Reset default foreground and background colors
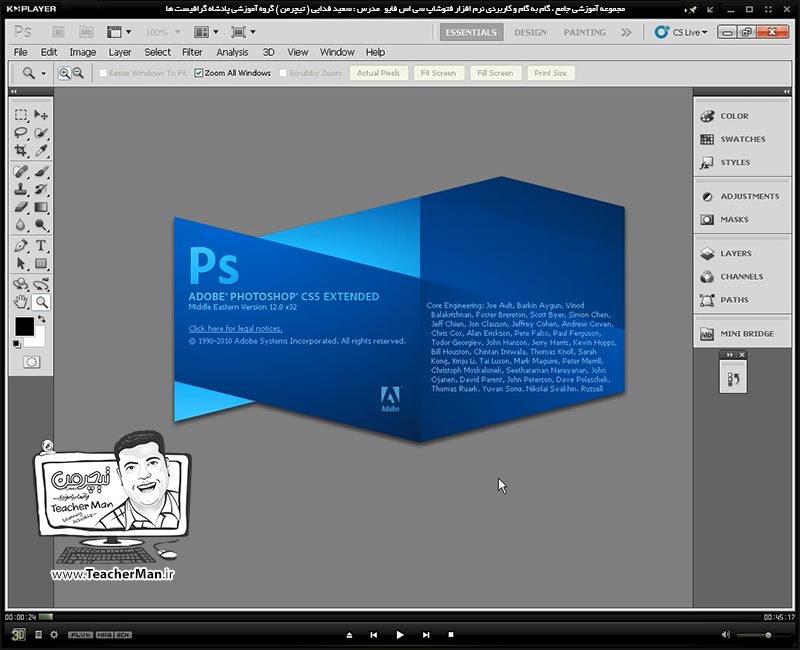The image size is (800, 650). coord(17,344)
